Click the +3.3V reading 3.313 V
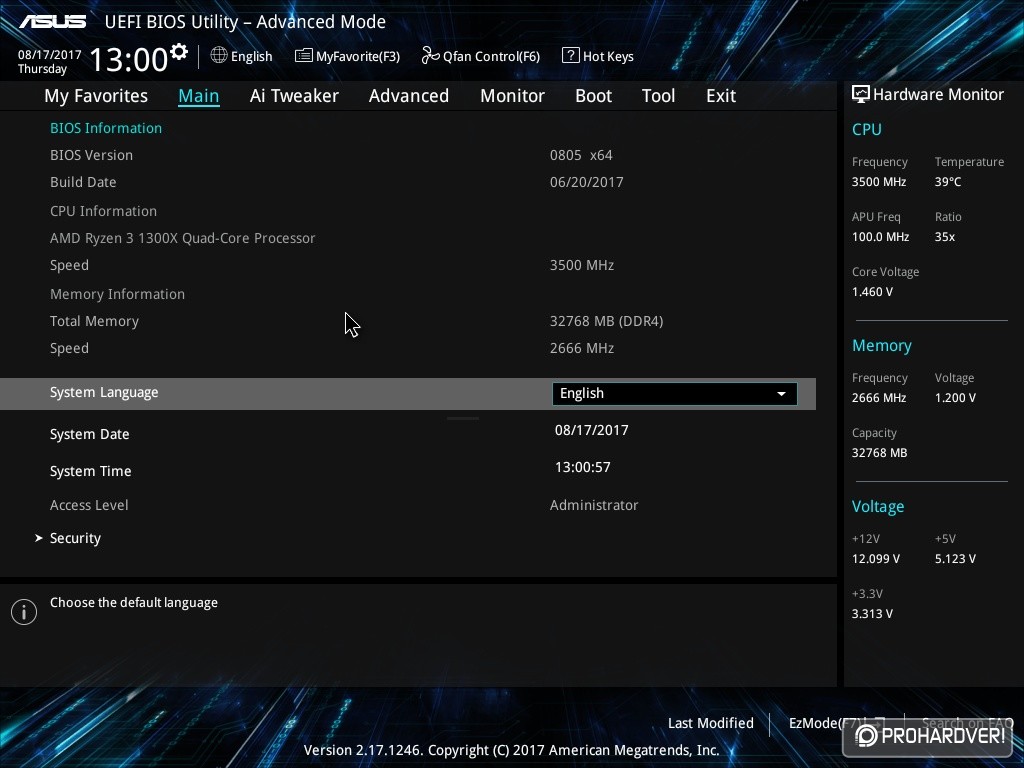1024x768 pixels. (872, 614)
